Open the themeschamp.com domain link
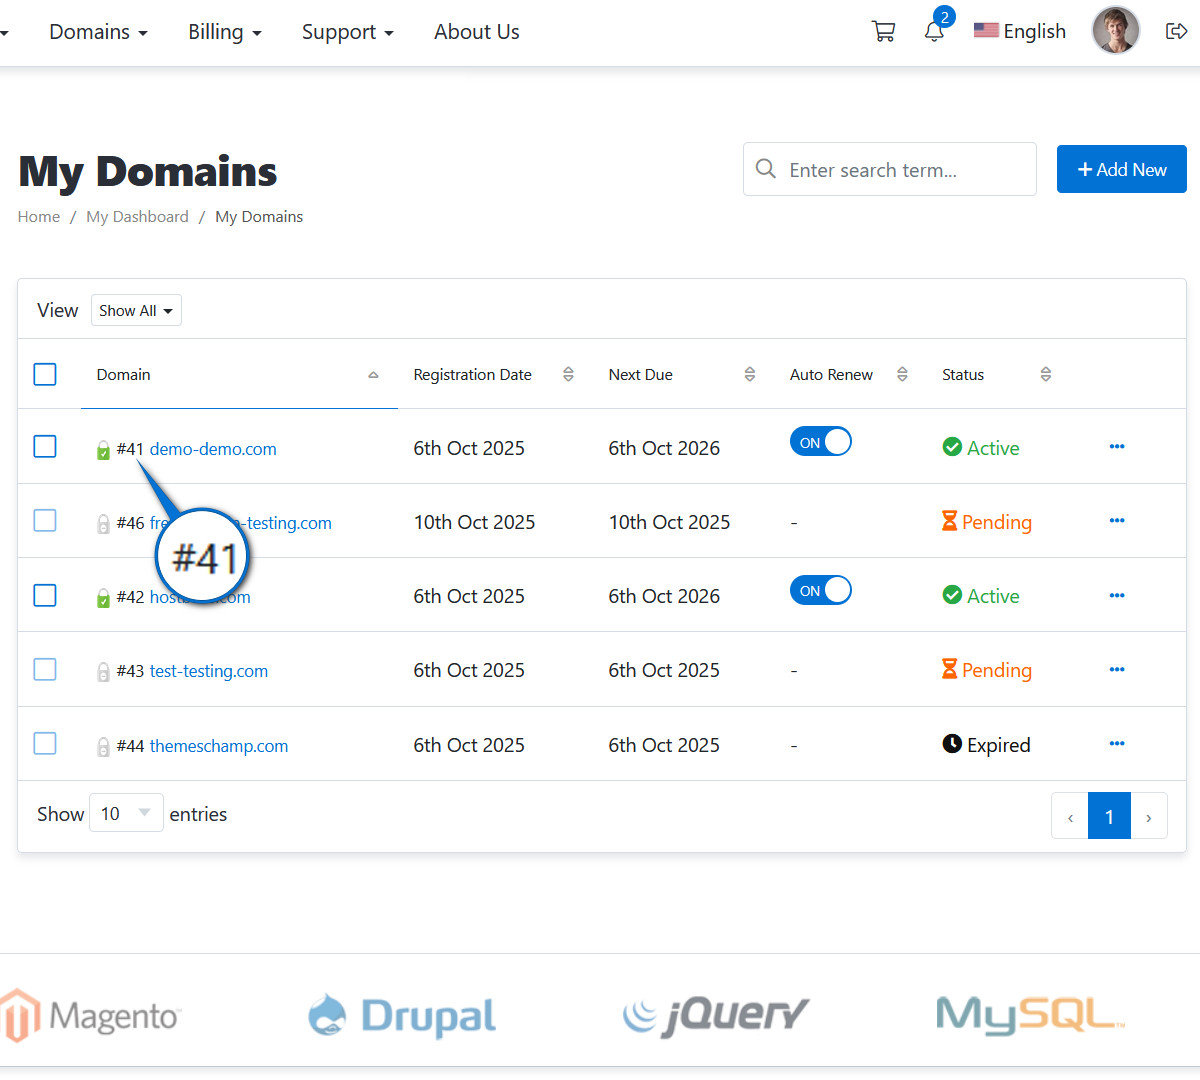The image size is (1200, 1080). [x=218, y=746]
